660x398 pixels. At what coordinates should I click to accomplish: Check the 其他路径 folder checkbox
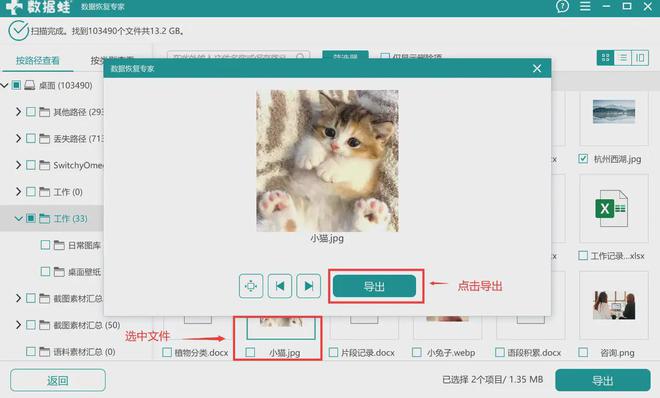[x=31, y=112]
